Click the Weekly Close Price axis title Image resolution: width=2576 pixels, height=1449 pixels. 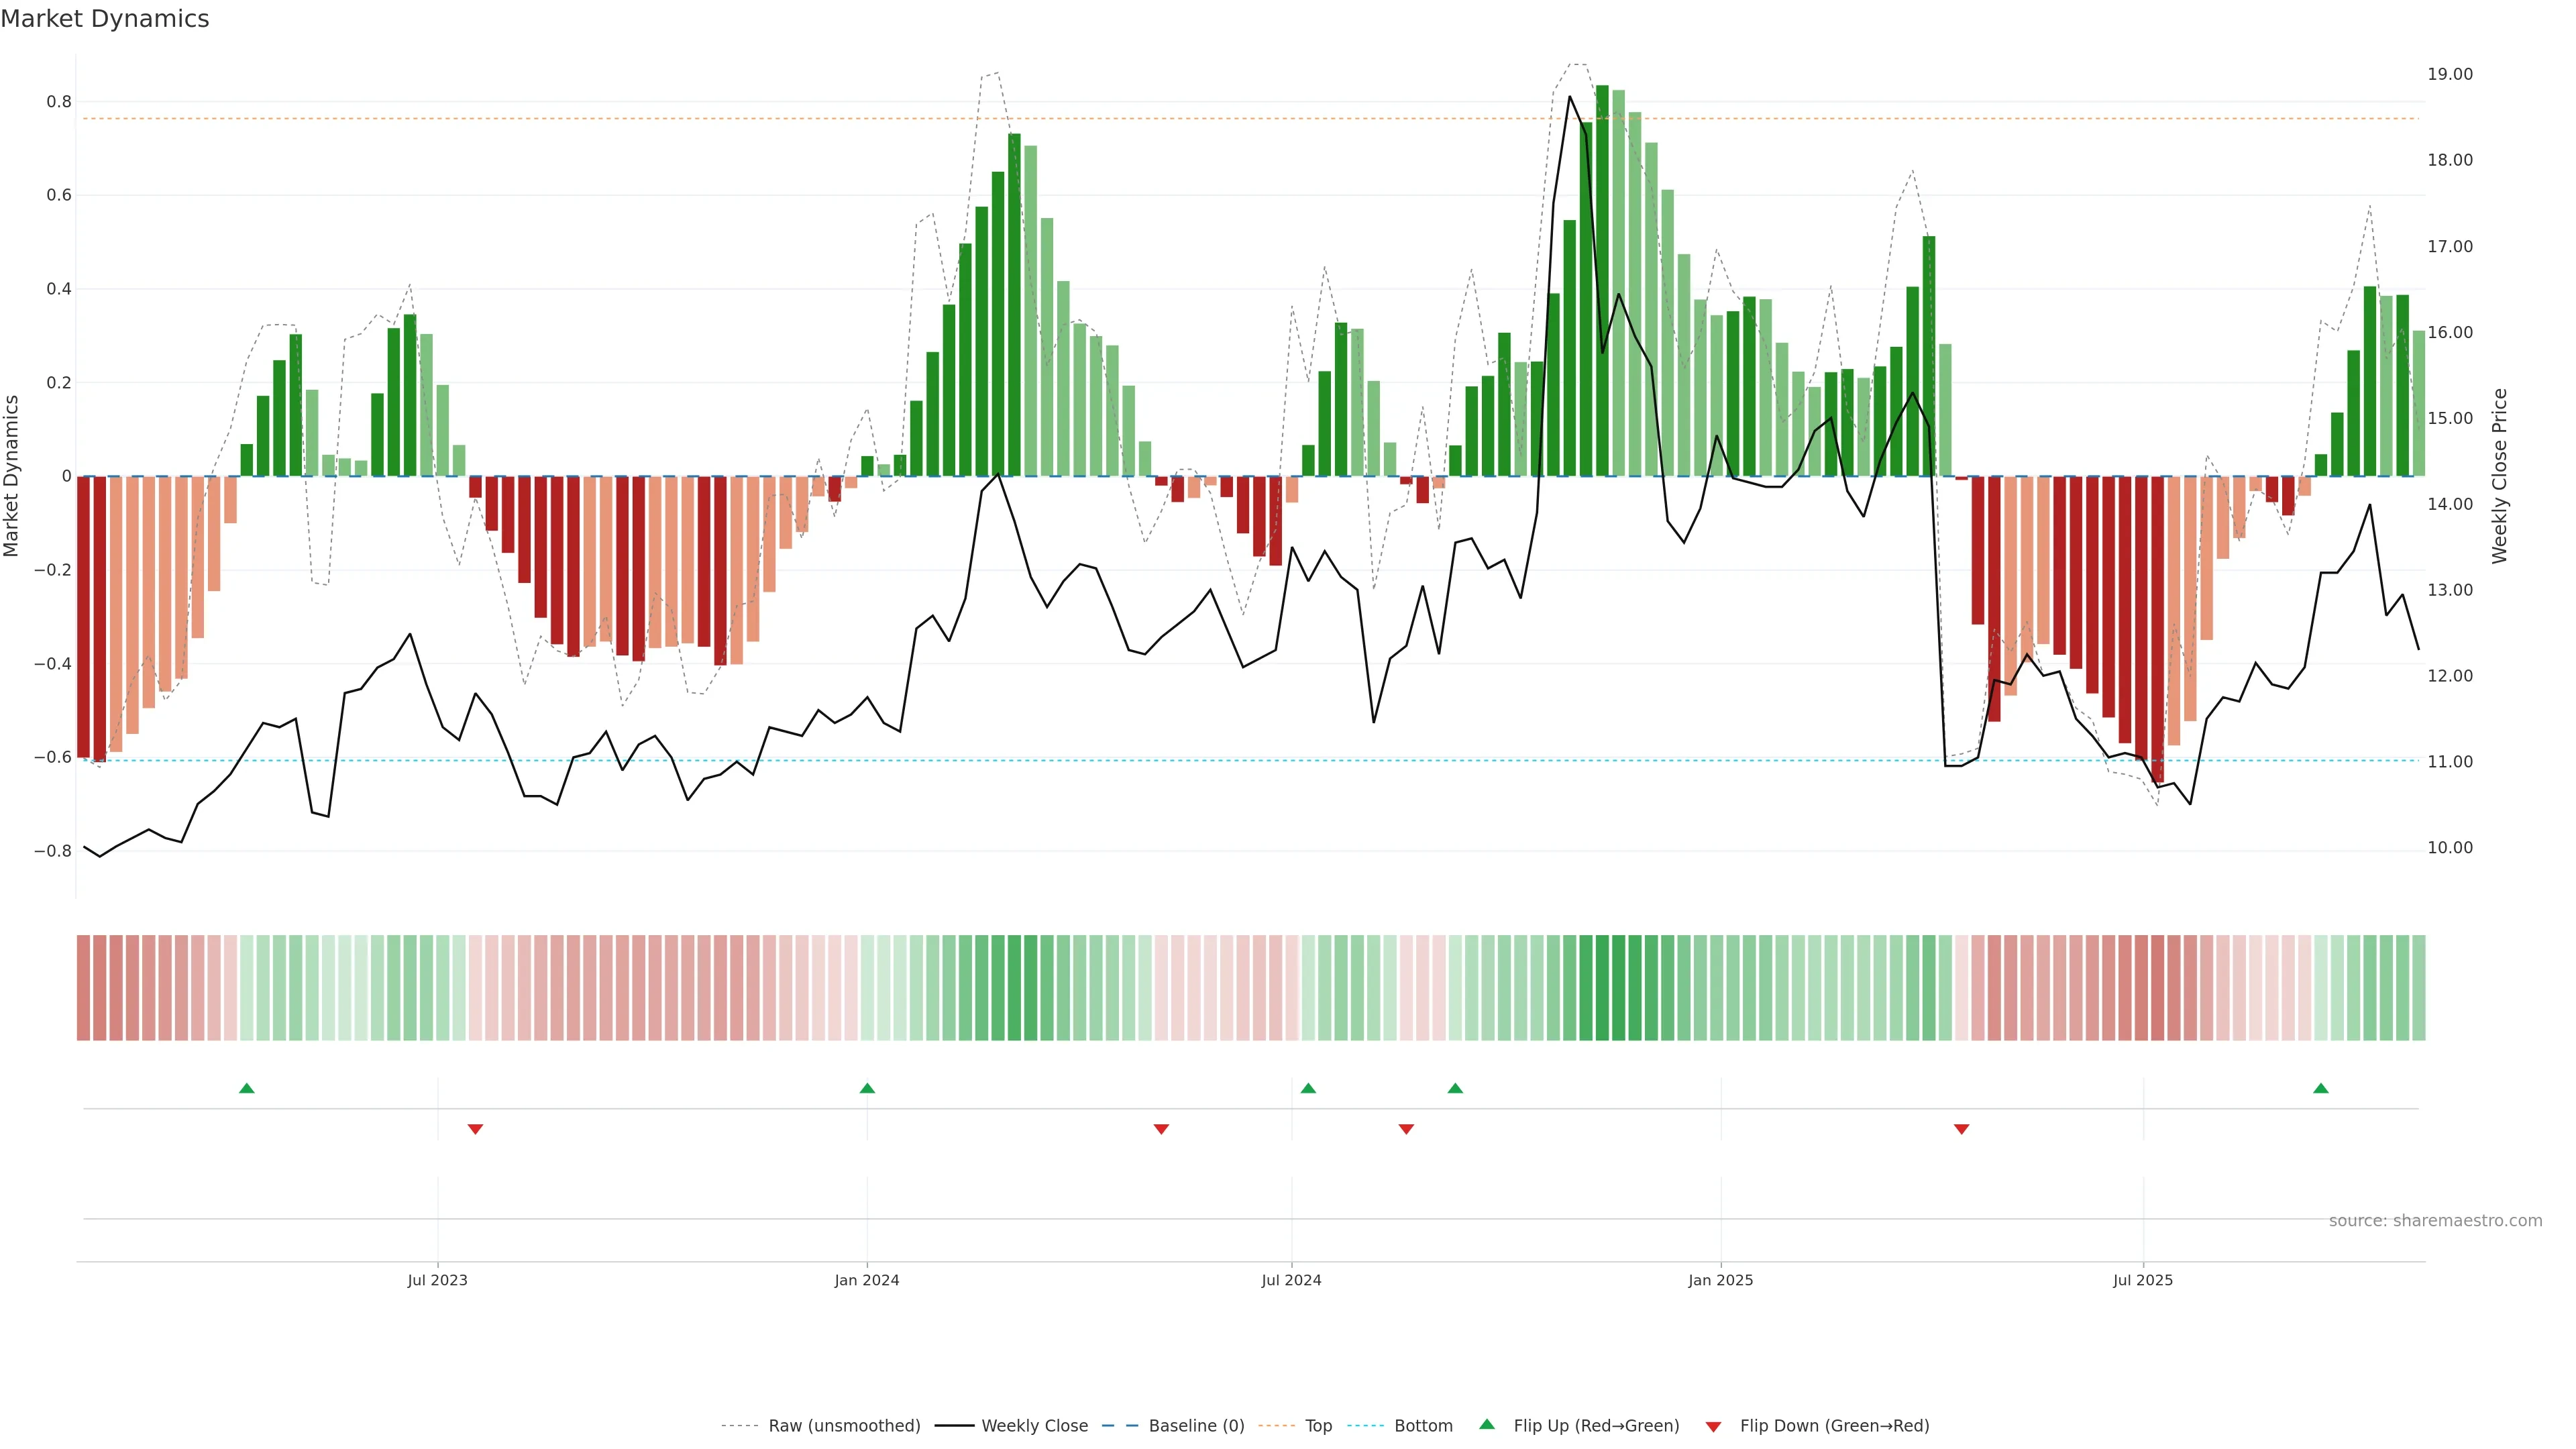point(2500,476)
